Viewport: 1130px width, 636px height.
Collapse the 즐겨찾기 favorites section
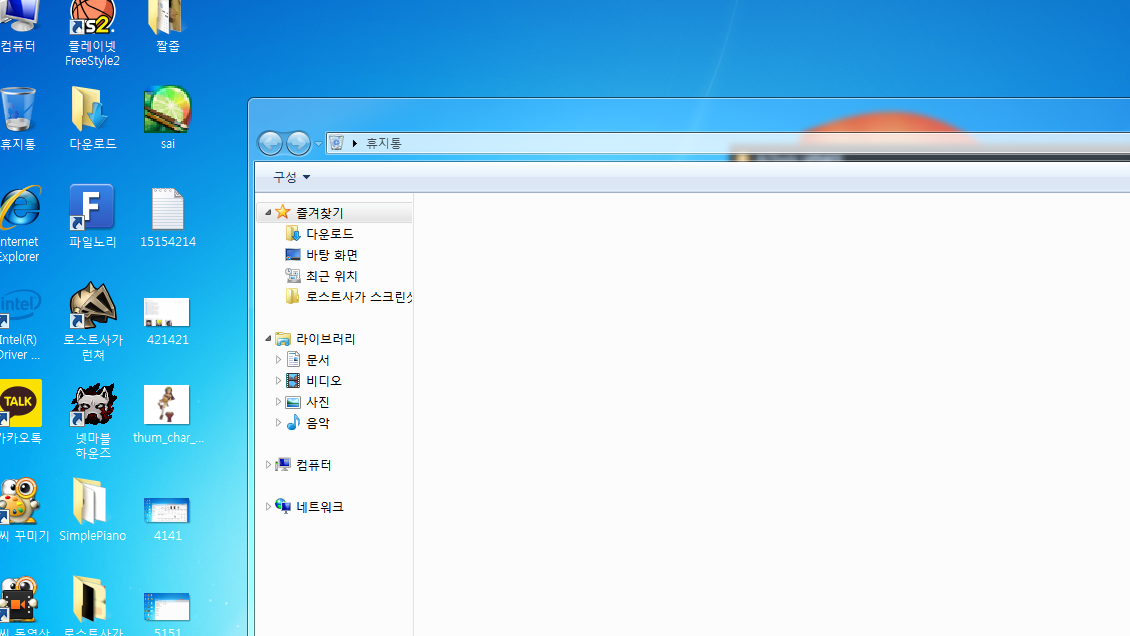[268, 212]
